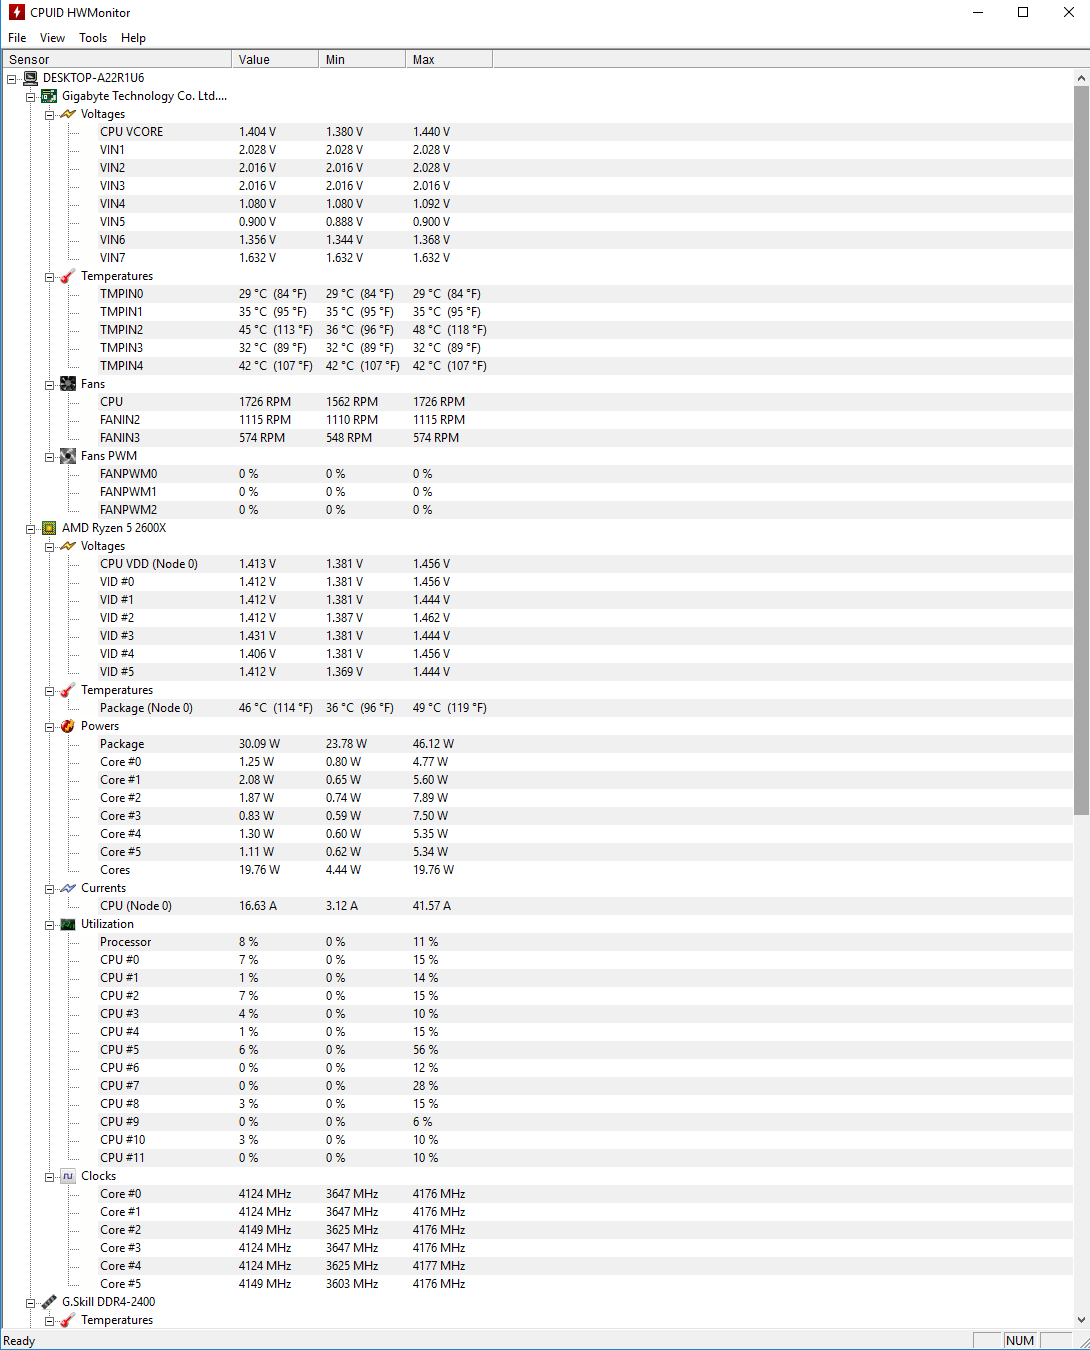The width and height of the screenshot is (1090, 1350).
Task: Collapse the Clocks section
Action: (49, 1177)
